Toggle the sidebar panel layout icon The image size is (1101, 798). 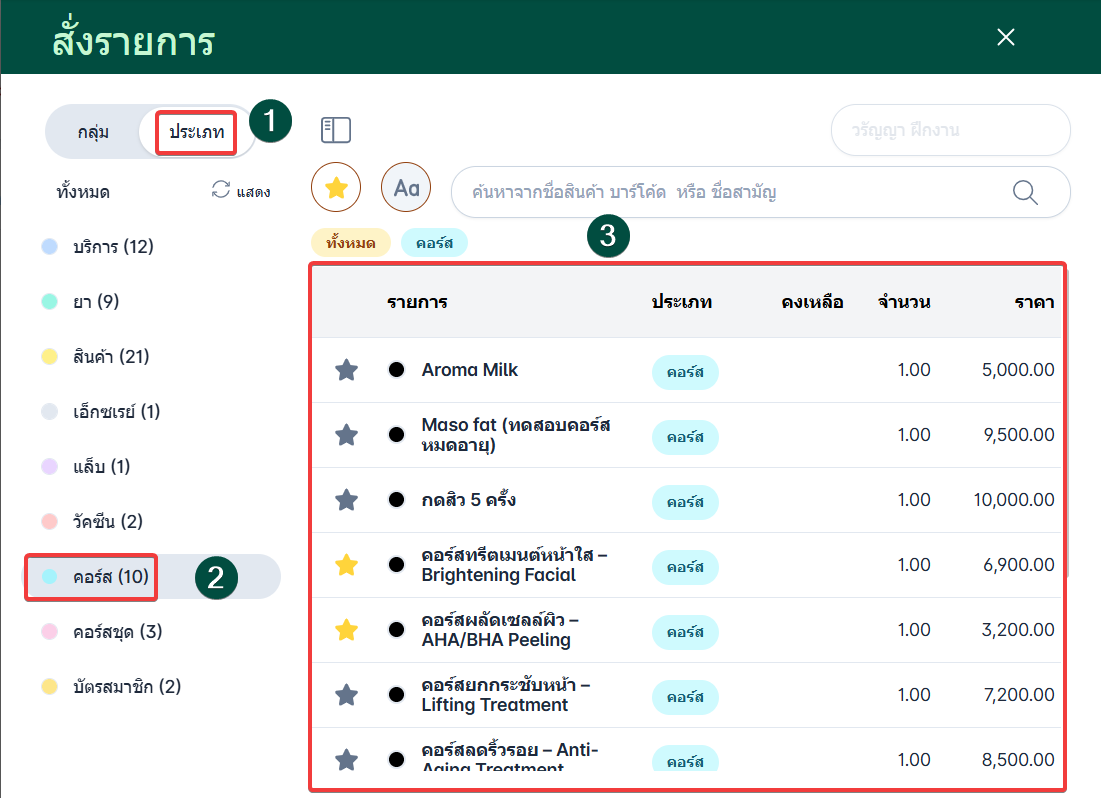[335, 130]
